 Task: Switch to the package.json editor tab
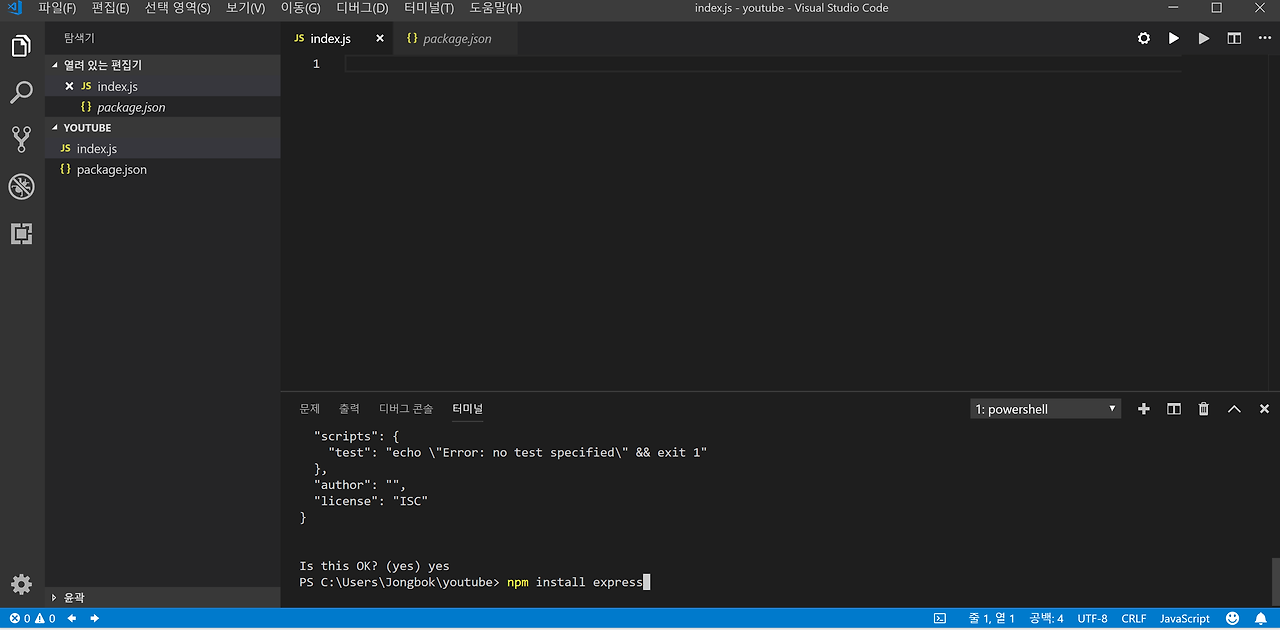pos(457,39)
